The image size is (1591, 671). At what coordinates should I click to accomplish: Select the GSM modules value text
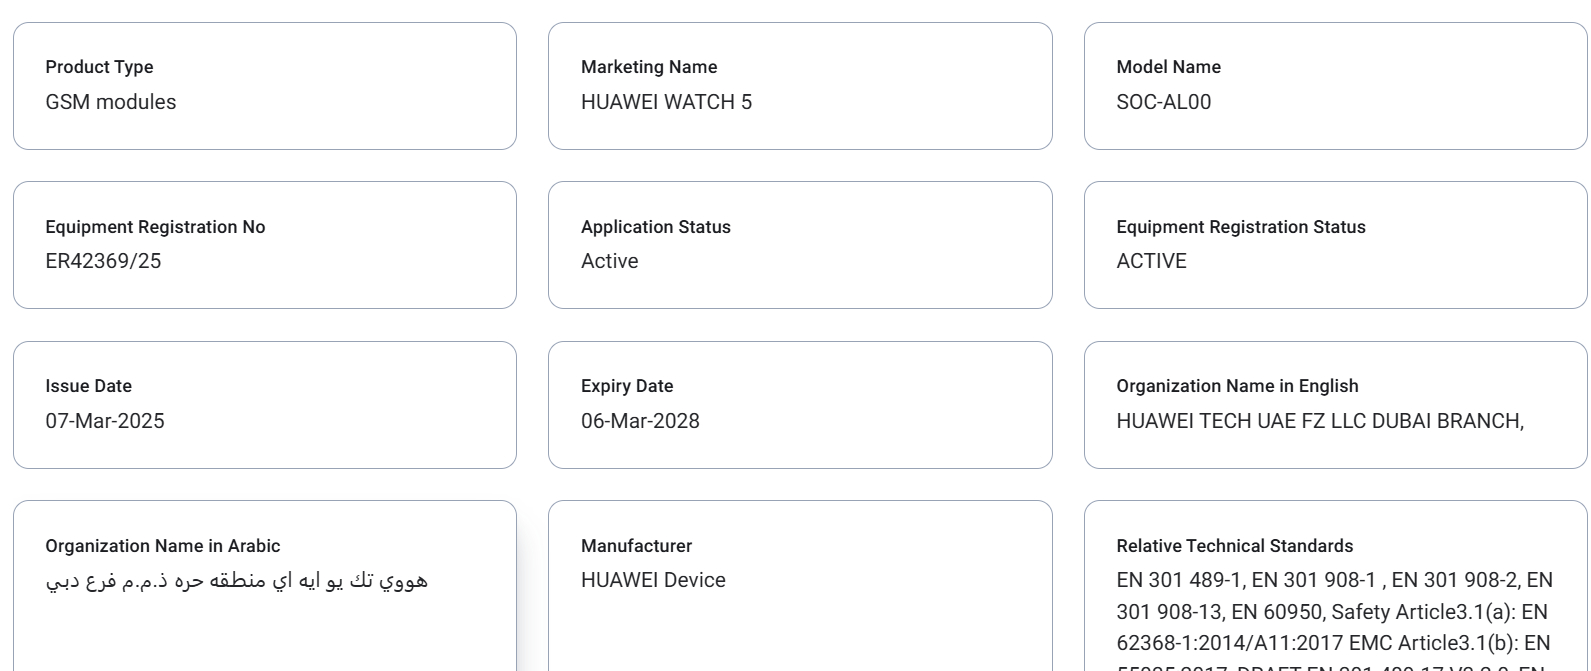(111, 102)
